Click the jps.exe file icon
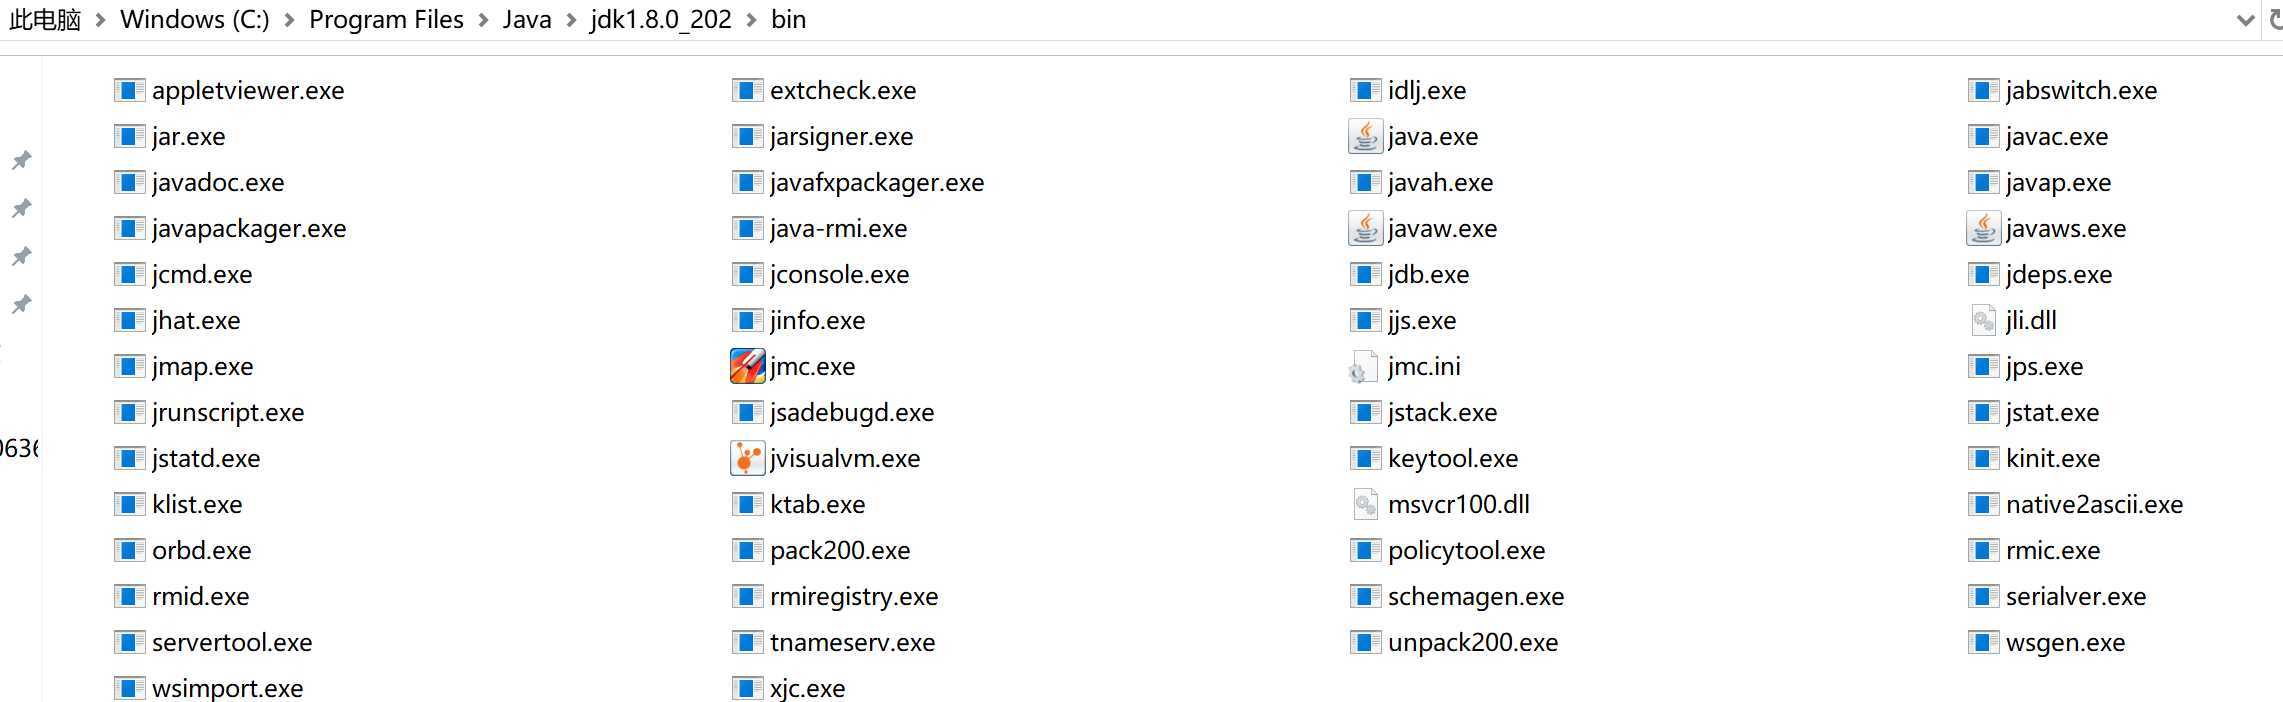2283x702 pixels. pyautogui.click(x=1983, y=366)
